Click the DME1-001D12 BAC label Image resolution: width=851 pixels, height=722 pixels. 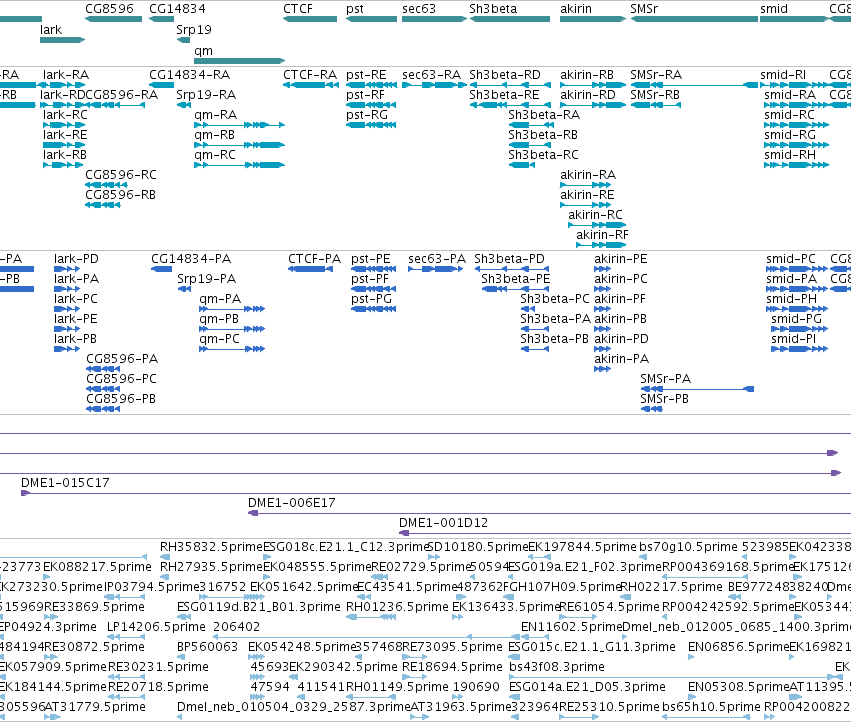[443, 523]
